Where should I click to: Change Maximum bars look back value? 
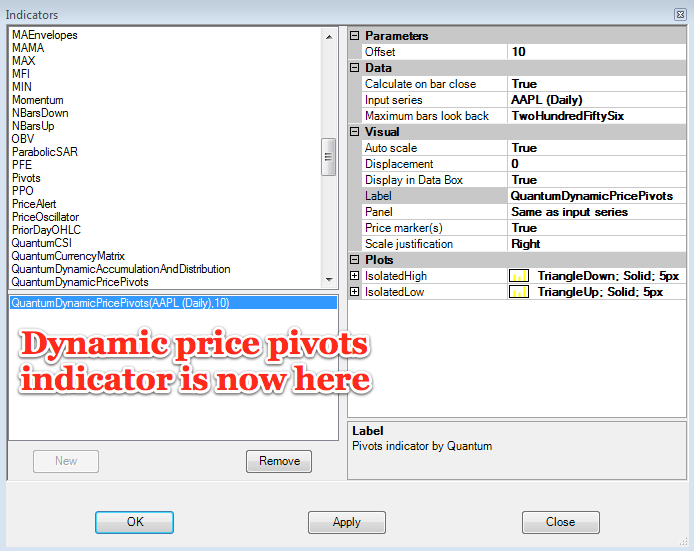597,116
